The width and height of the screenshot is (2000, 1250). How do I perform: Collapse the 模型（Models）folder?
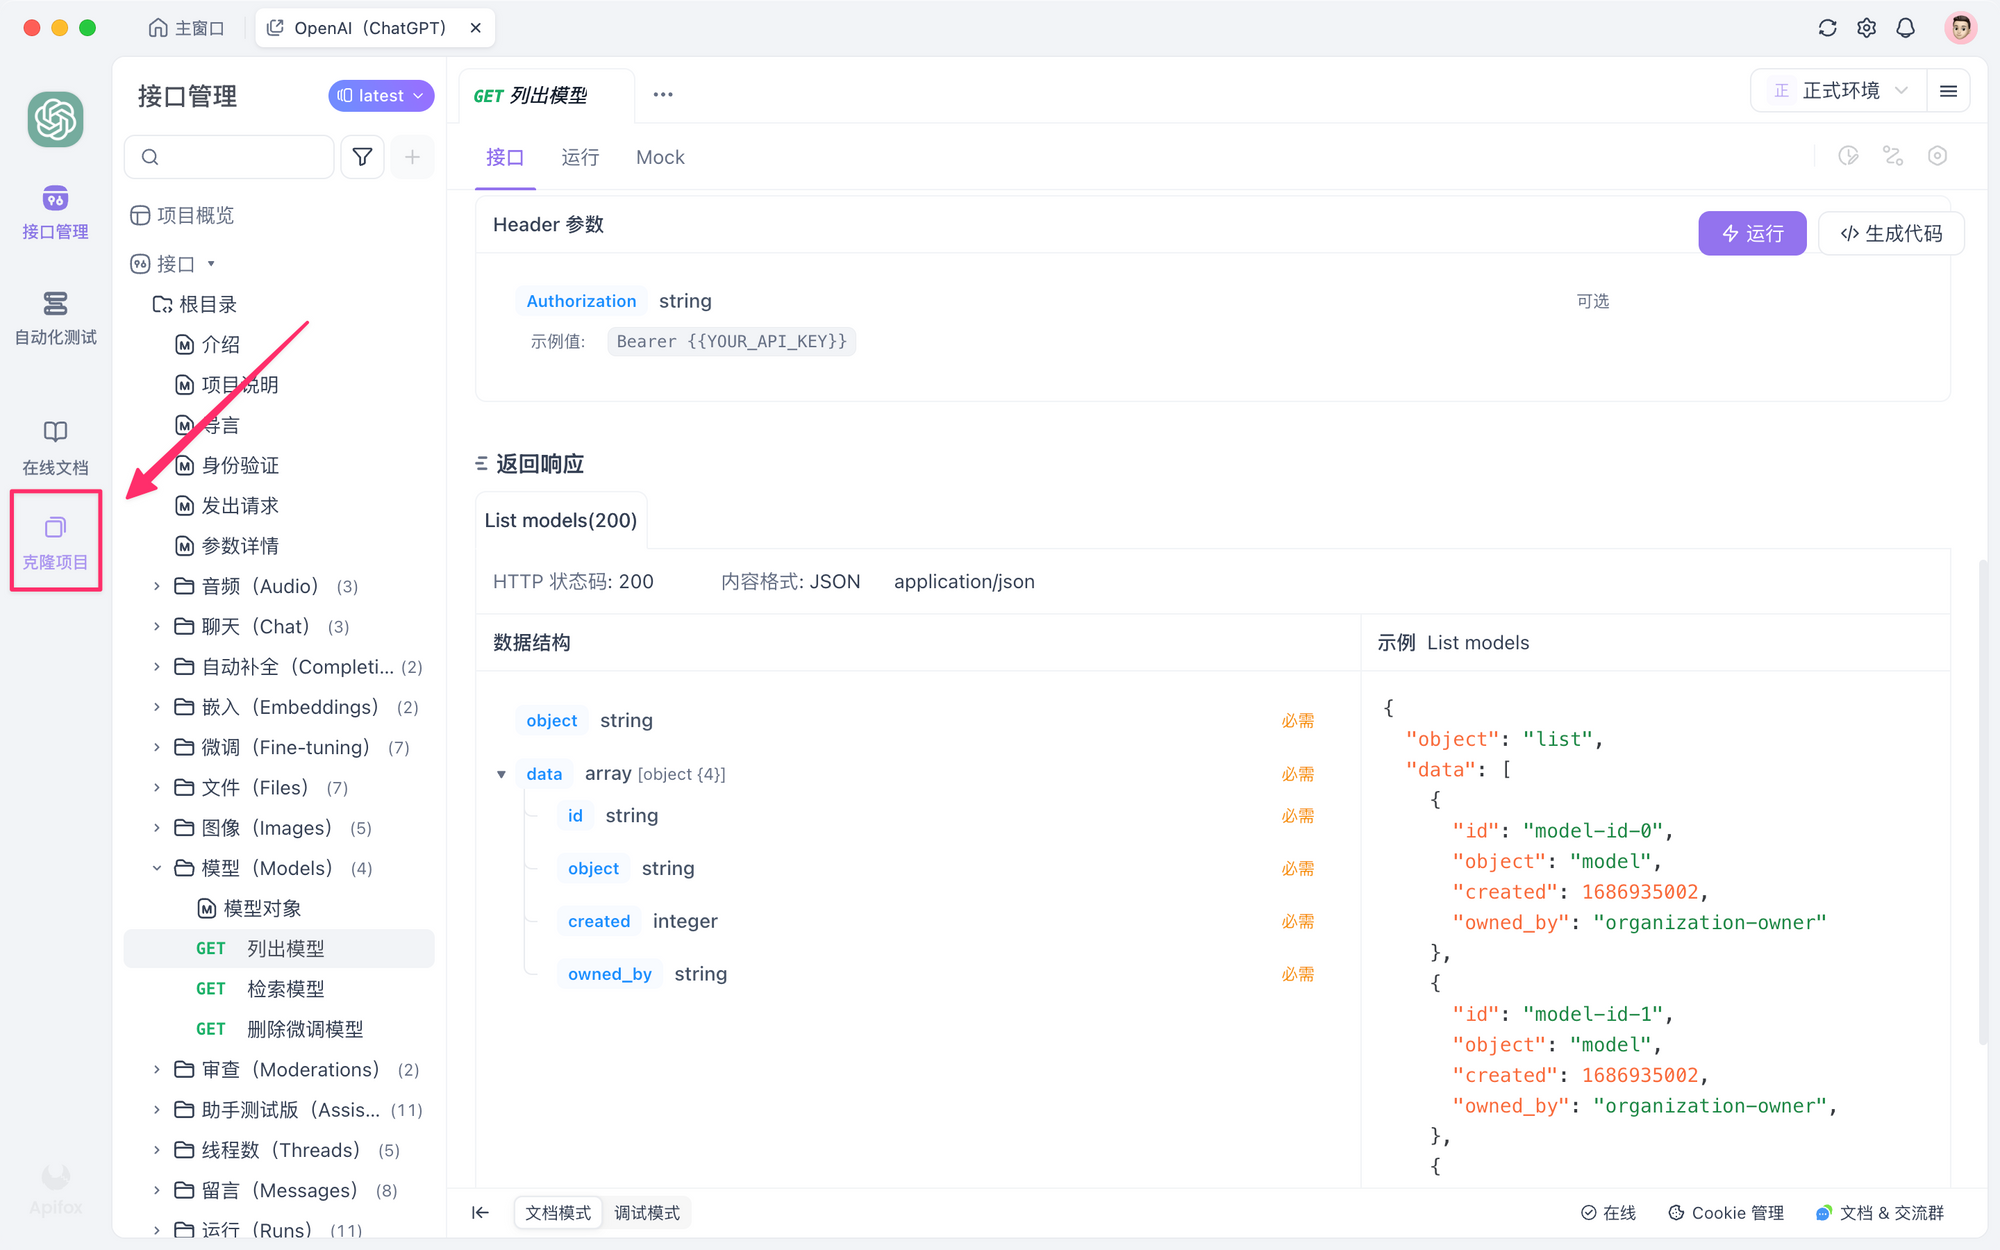[x=156, y=868]
